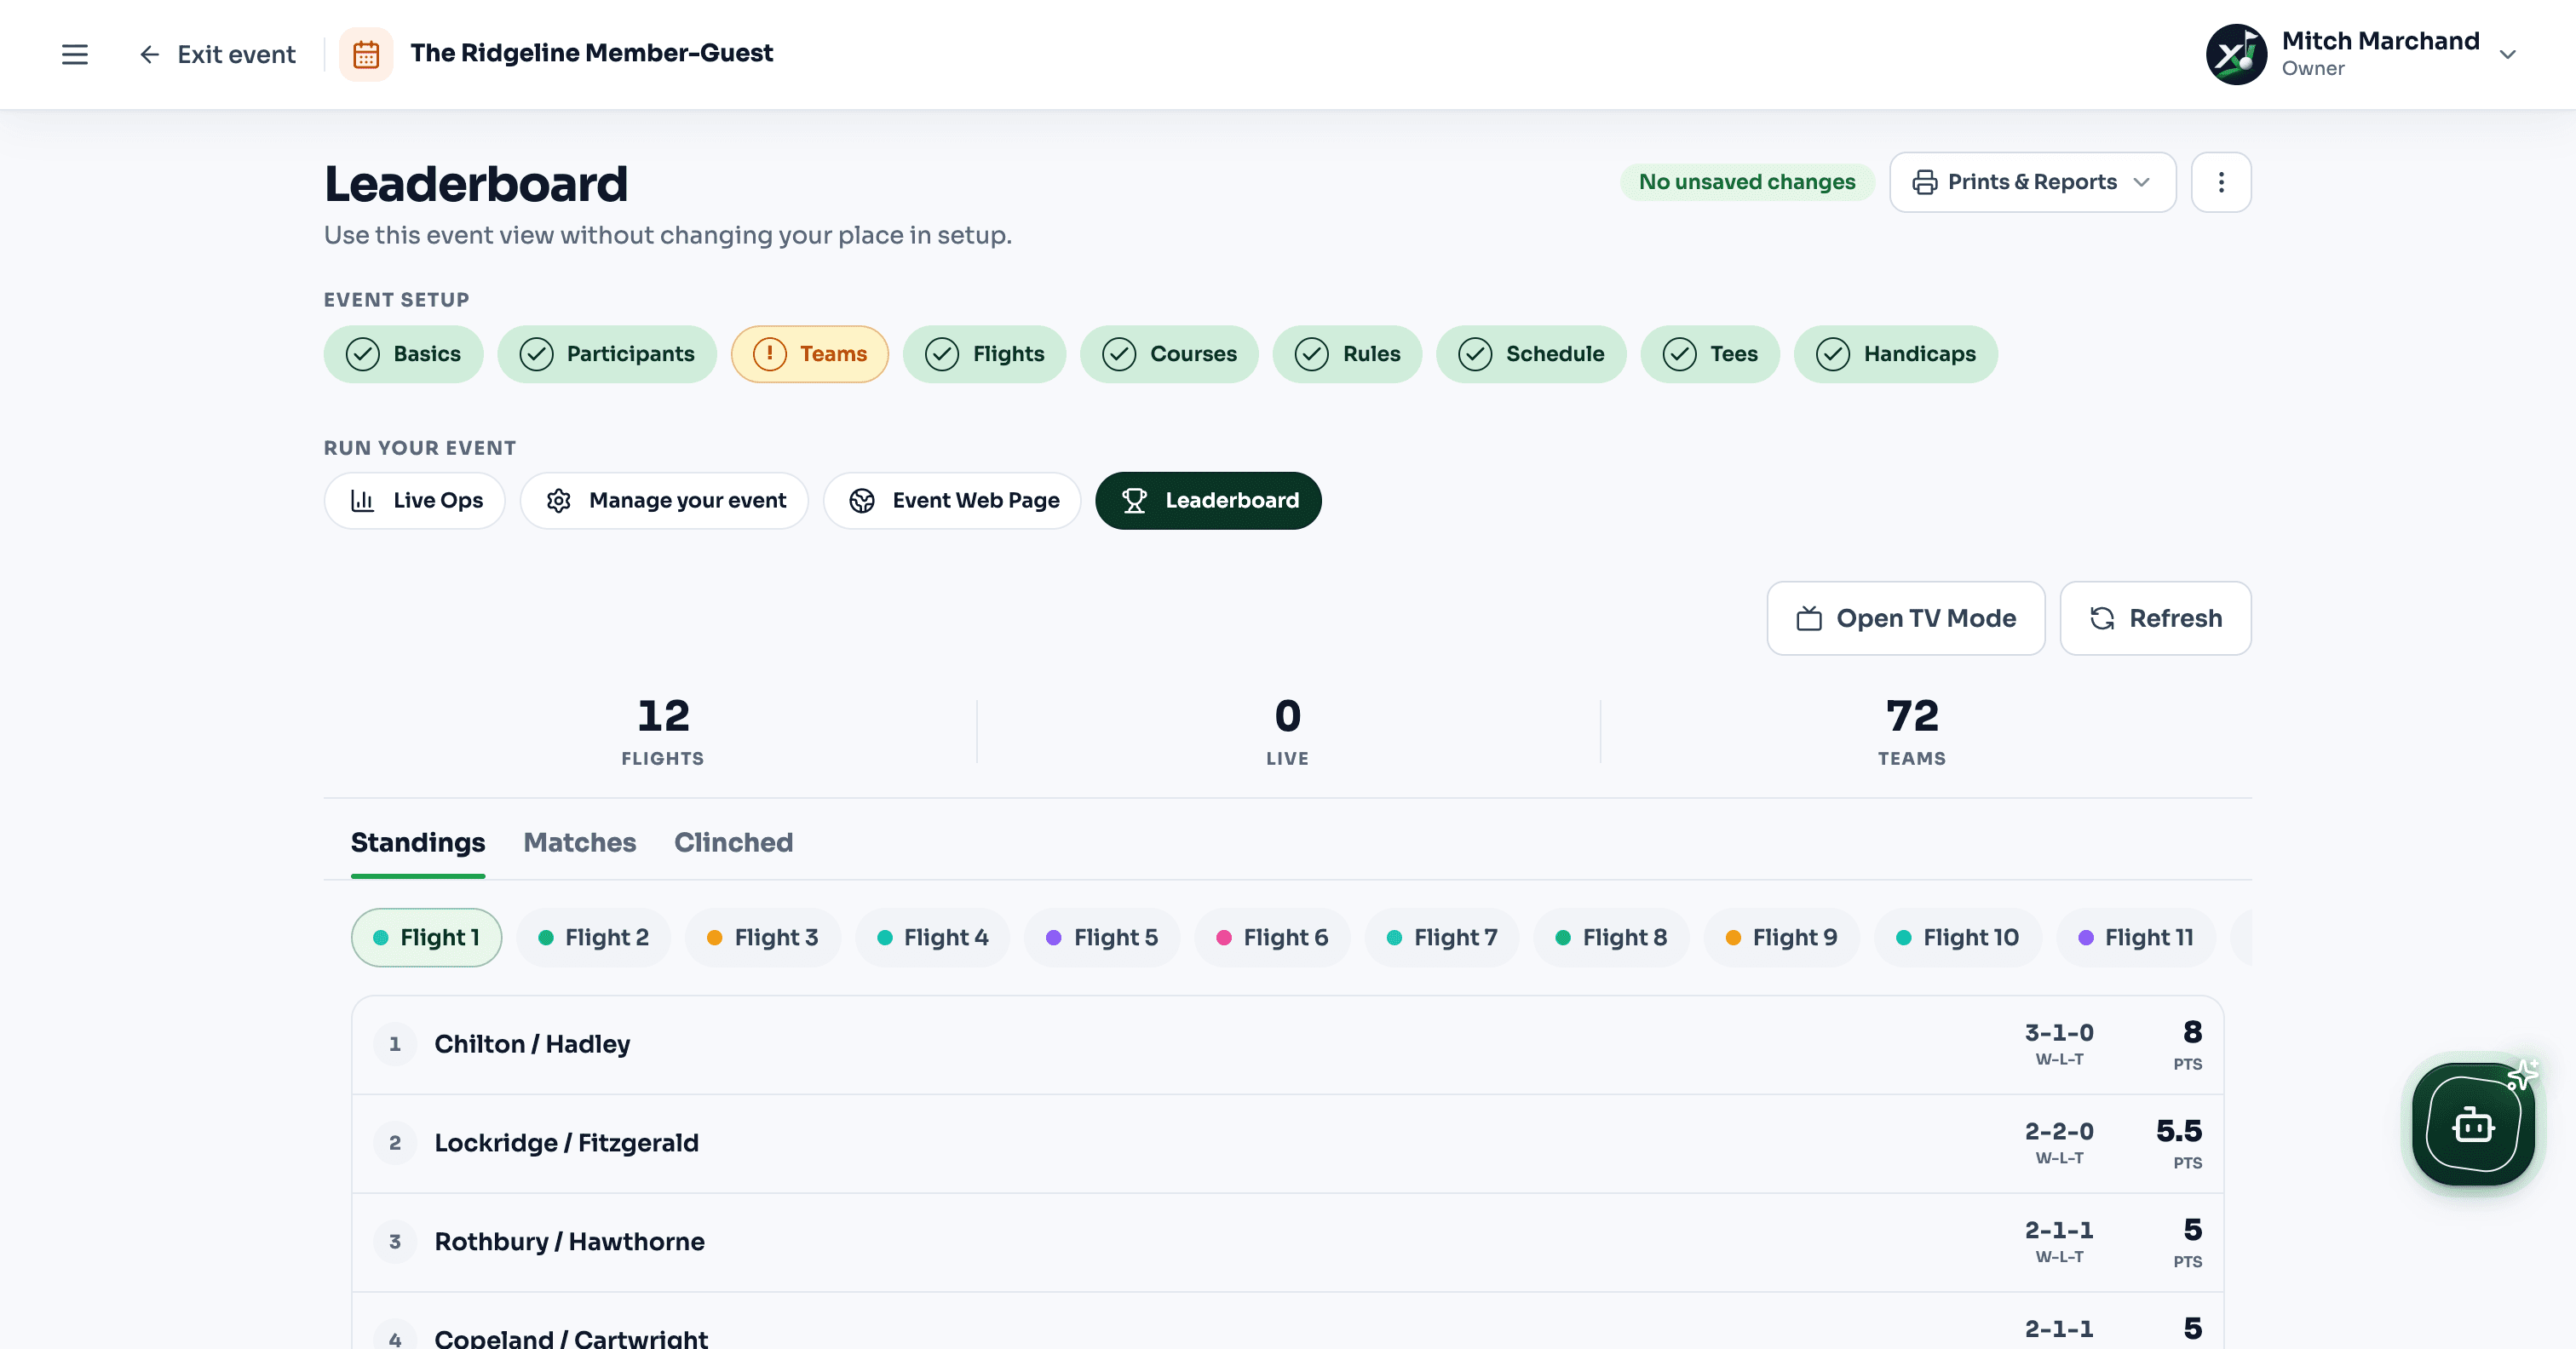Select the Leaderboard trophy pill

point(1208,501)
